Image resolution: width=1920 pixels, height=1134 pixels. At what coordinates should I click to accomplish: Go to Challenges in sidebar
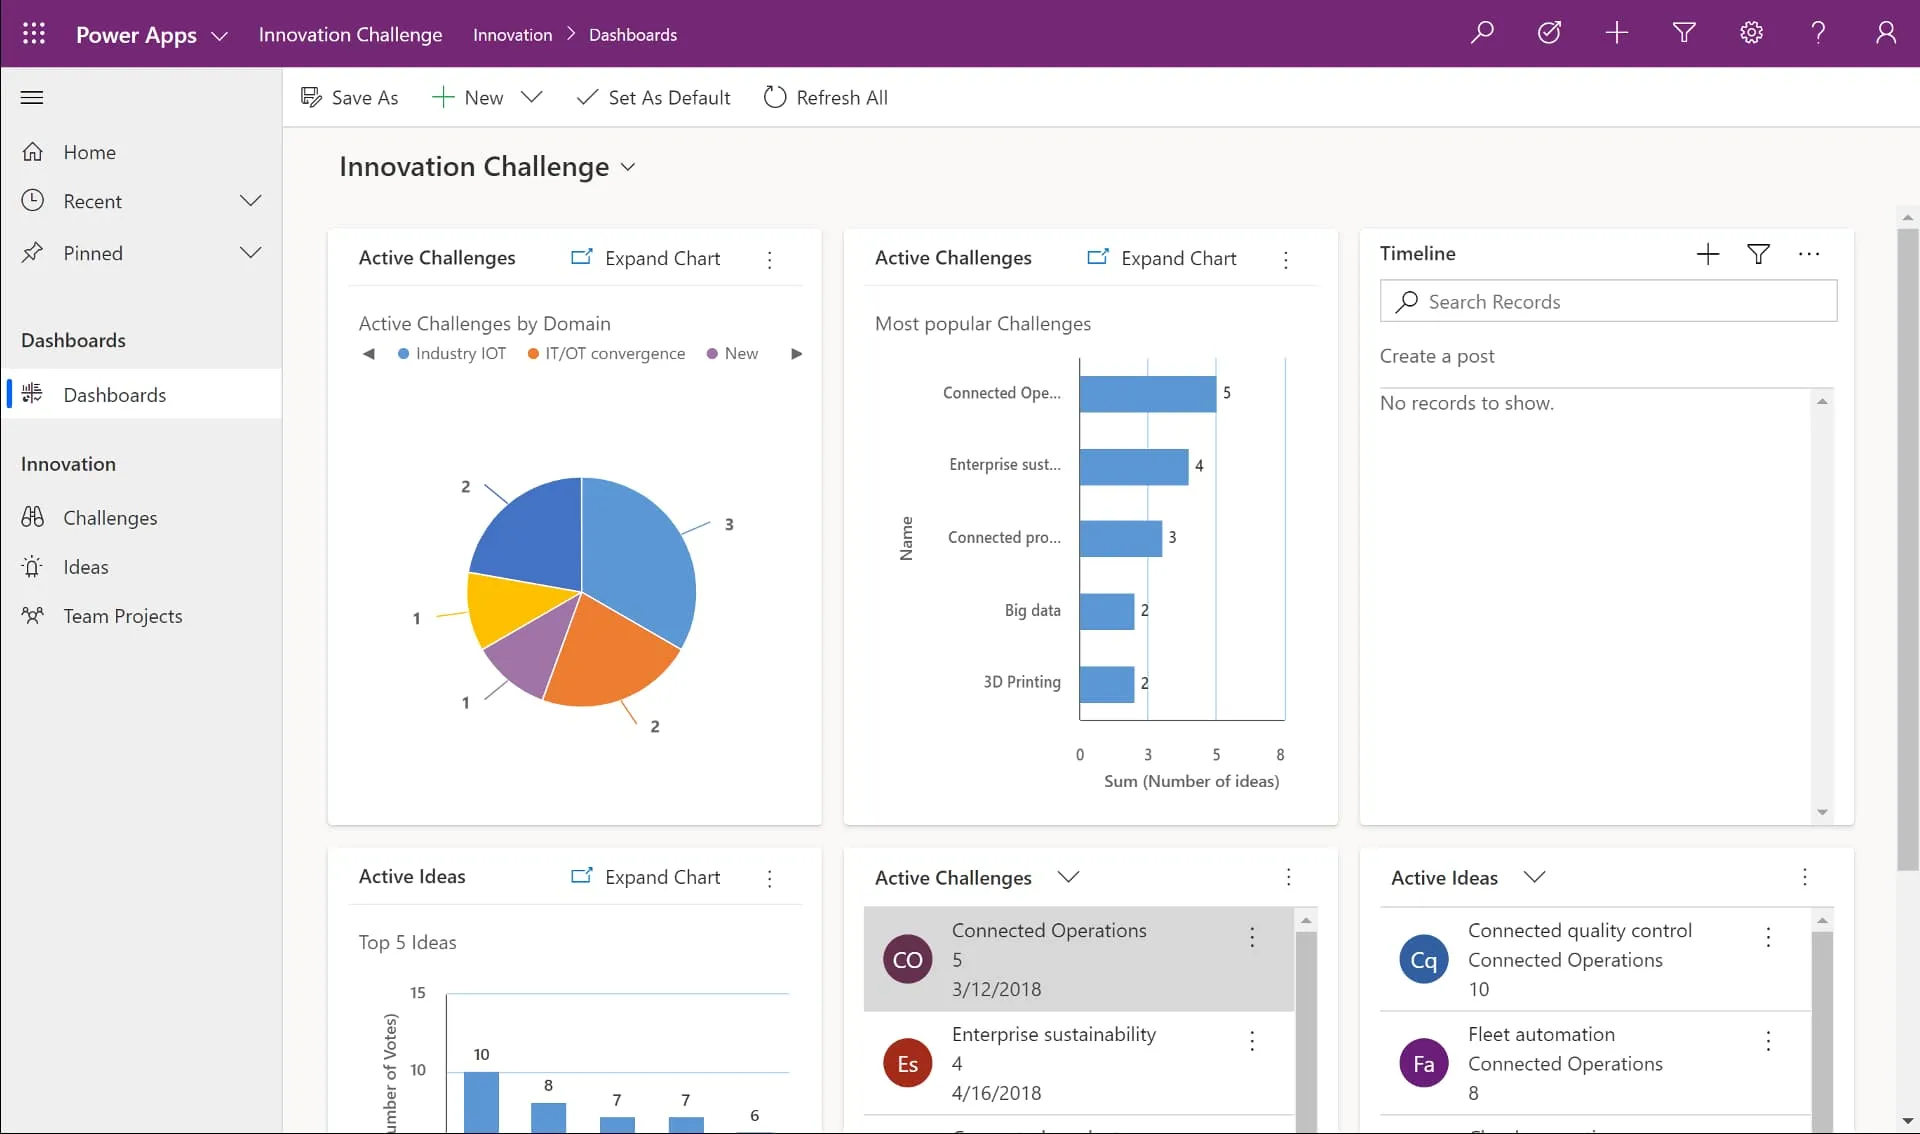point(110,518)
